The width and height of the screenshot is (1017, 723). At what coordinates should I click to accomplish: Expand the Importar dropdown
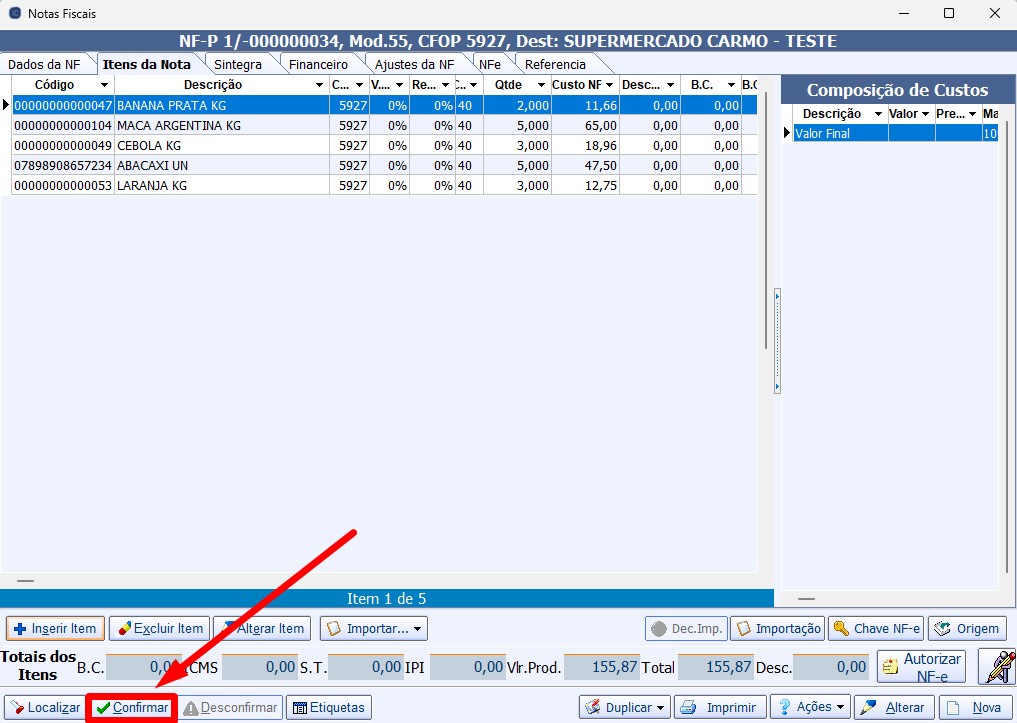374,629
